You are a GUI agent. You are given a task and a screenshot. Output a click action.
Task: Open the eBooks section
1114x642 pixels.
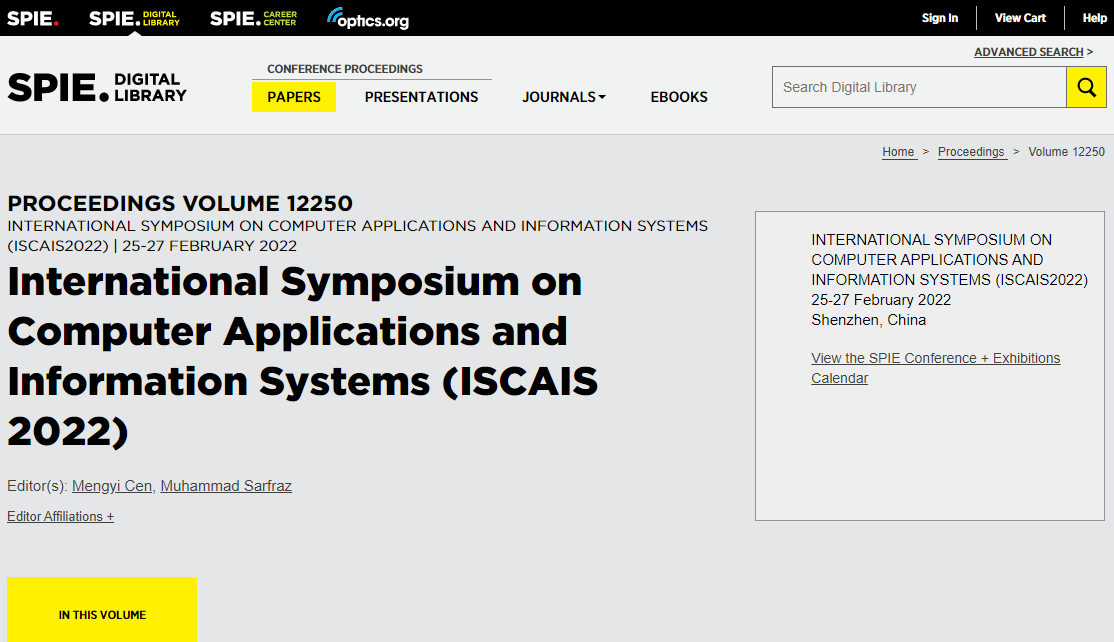pyautogui.click(x=679, y=97)
